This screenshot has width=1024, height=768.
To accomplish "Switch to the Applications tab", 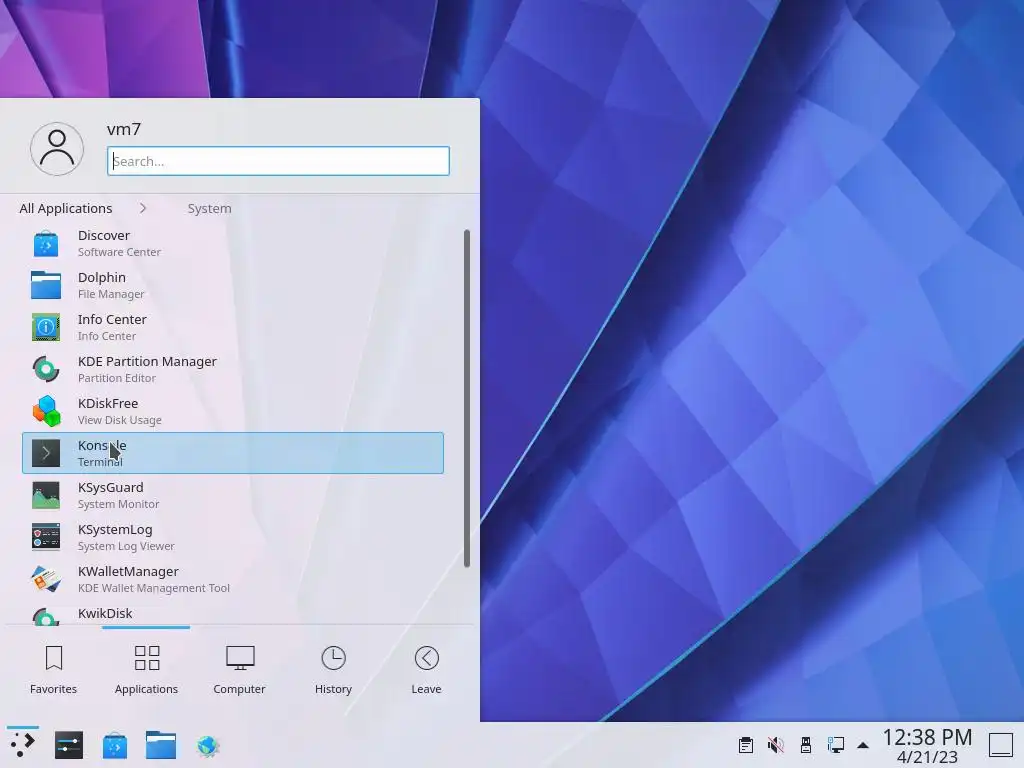I will pyautogui.click(x=146, y=671).
